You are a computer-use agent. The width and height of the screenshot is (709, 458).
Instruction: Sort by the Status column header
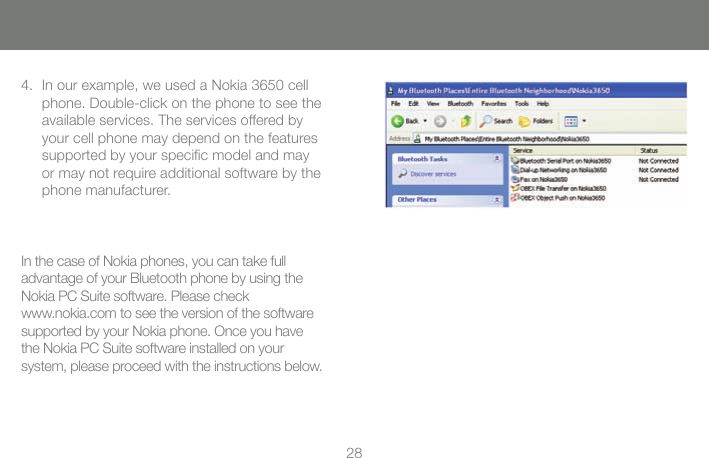(x=662, y=150)
